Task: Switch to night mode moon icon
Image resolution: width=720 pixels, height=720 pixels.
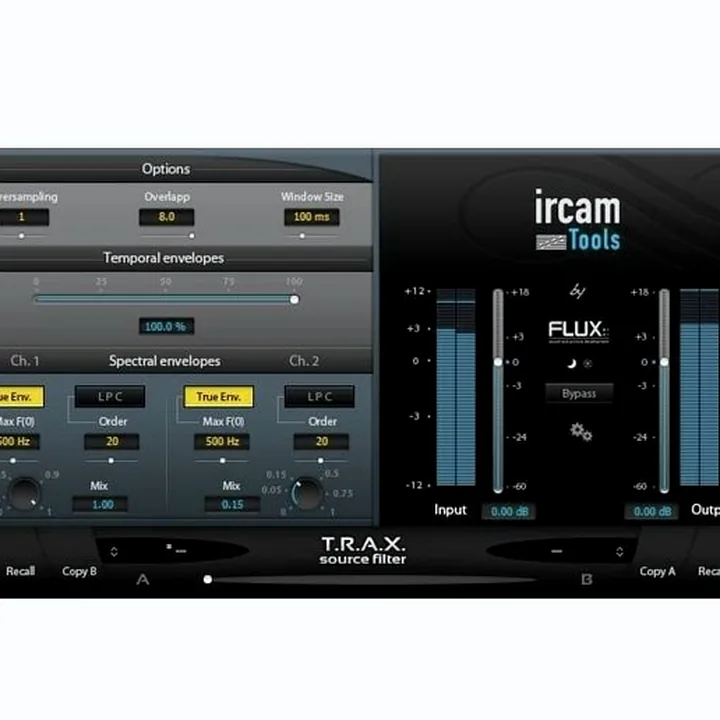Action: (x=572, y=364)
